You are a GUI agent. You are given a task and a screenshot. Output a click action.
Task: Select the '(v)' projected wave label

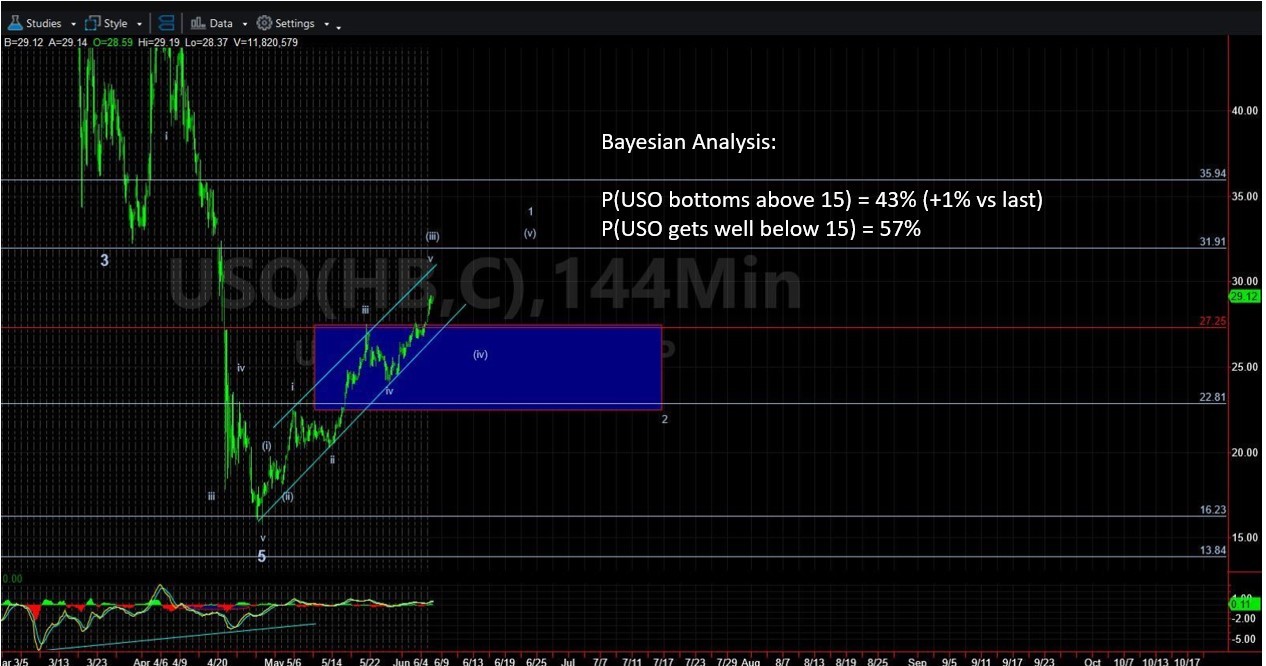coord(530,233)
